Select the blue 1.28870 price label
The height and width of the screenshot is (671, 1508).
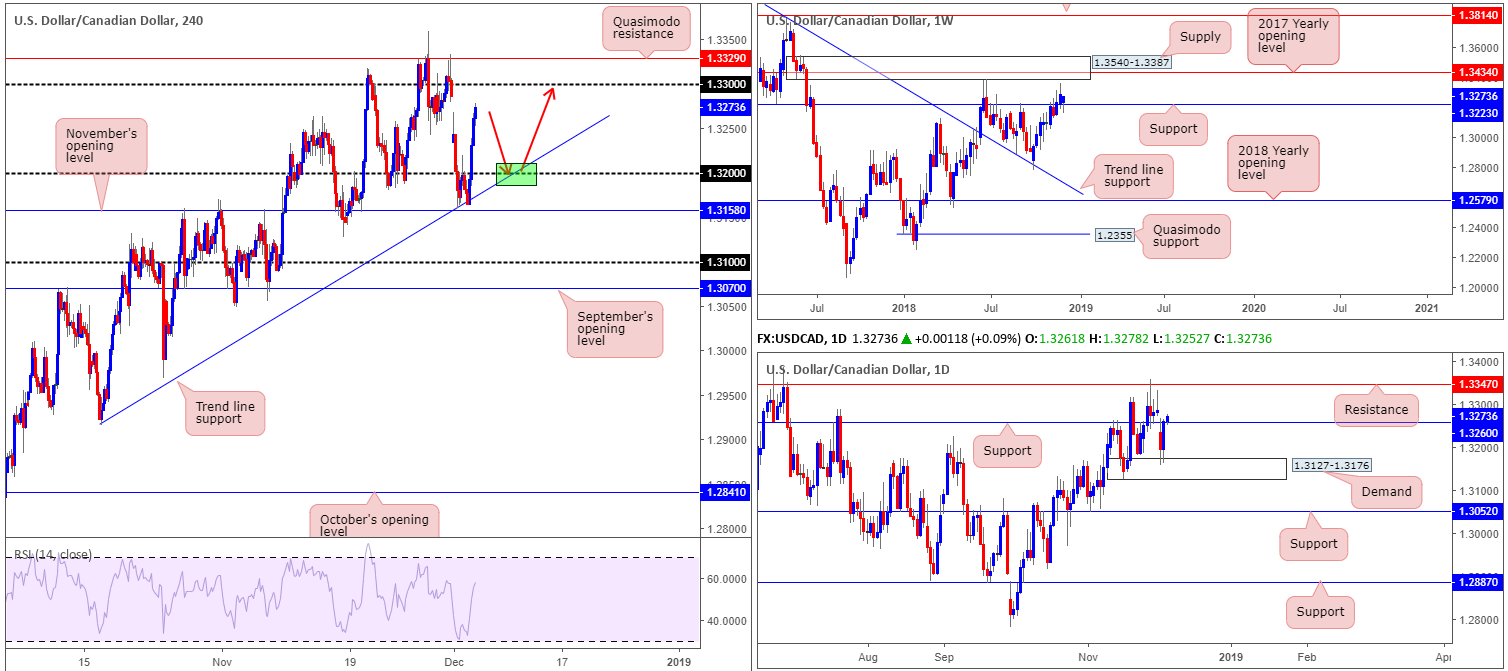pyautogui.click(x=1478, y=581)
